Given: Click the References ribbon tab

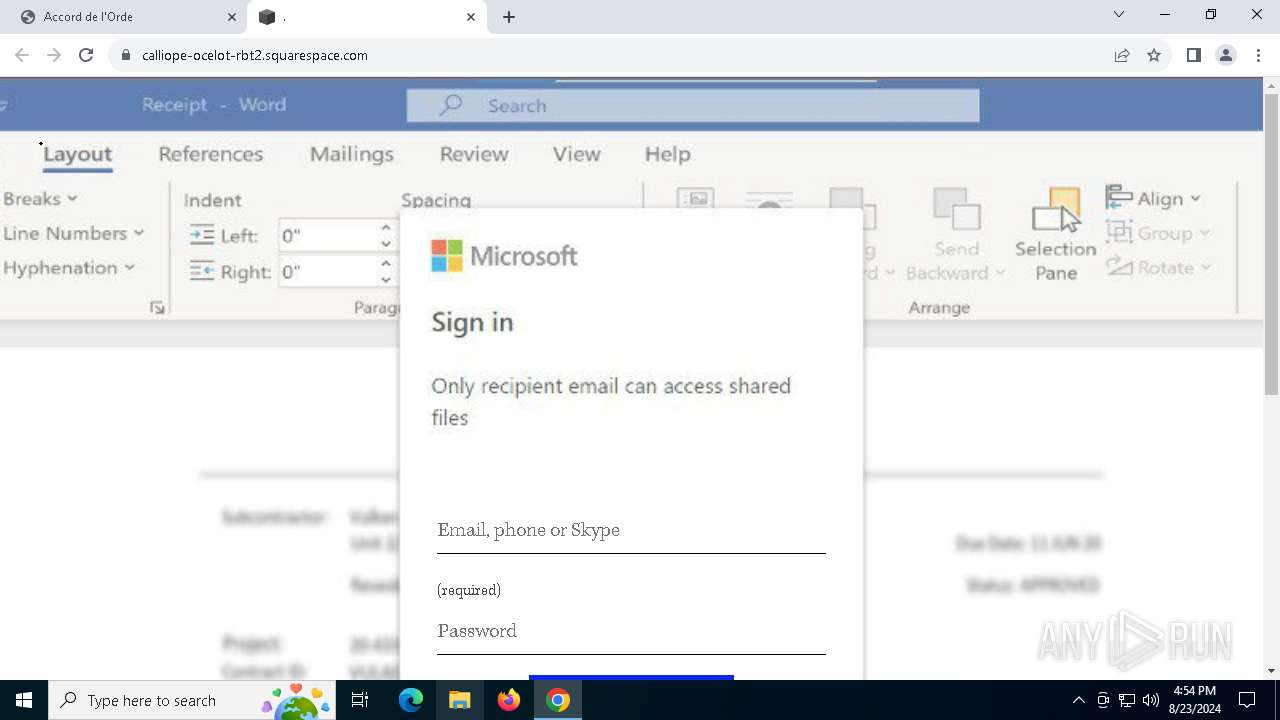Looking at the screenshot, I should pyautogui.click(x=211, y=154).
